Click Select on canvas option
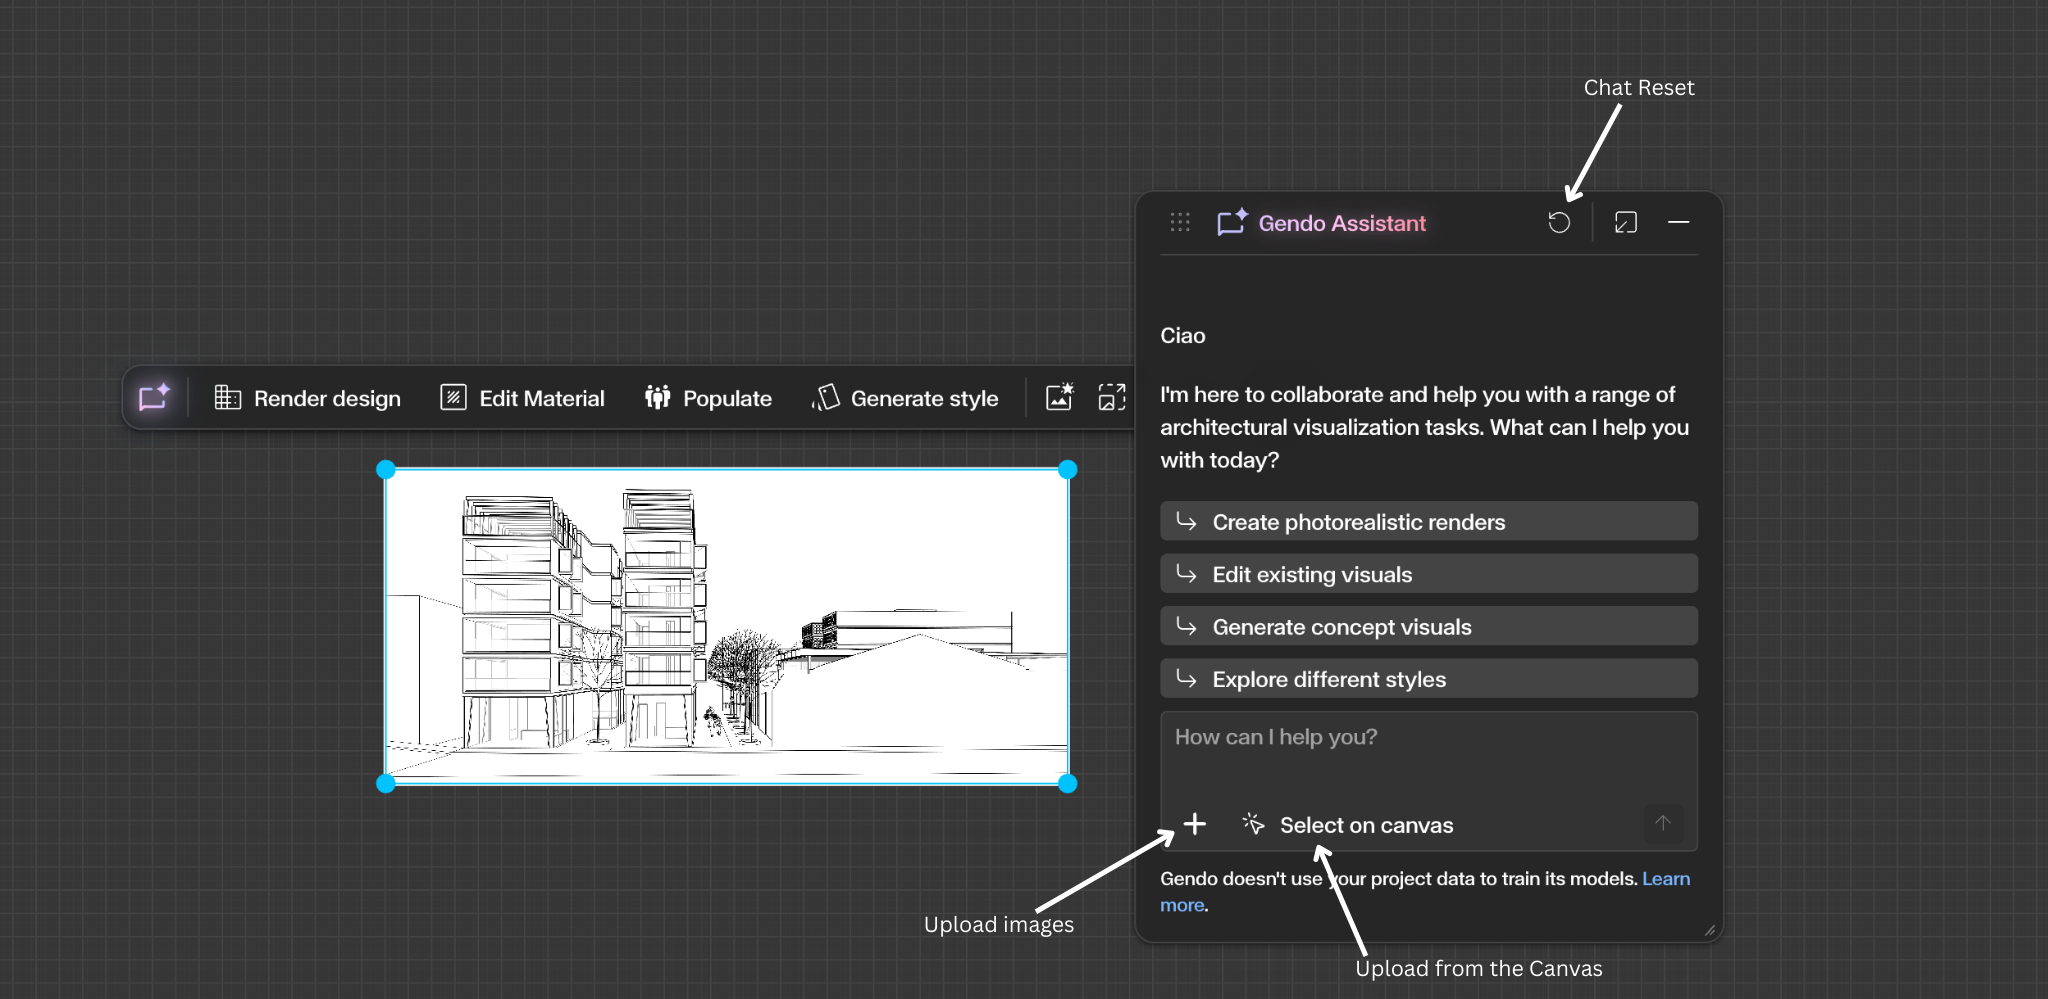Screen dimensions: 2048x999 1348,825
